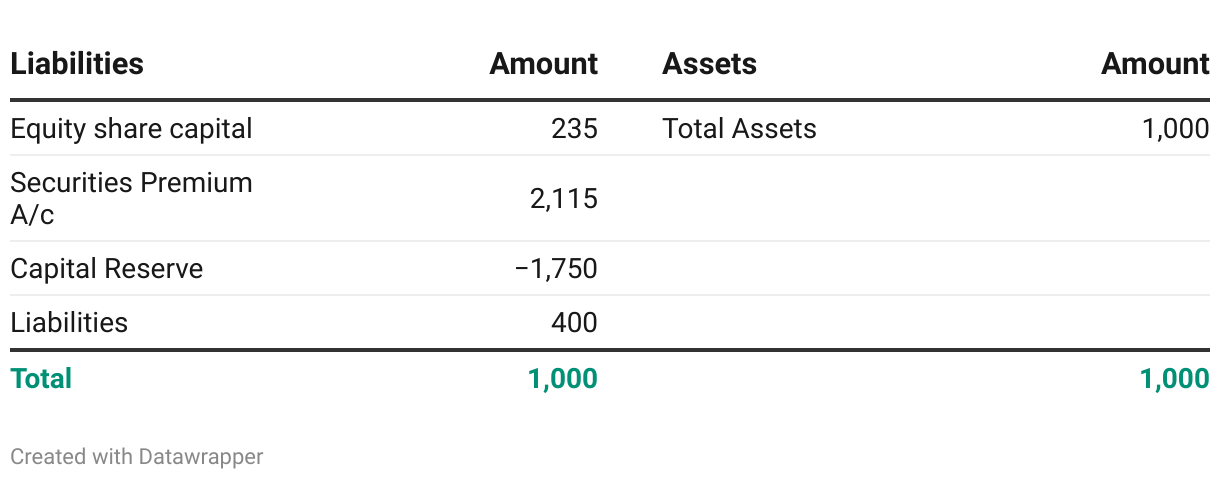Viewport: 1220px width, 480px height.
Task: Select the Securities Premium A/c label
Action: [x=131, y=198]
